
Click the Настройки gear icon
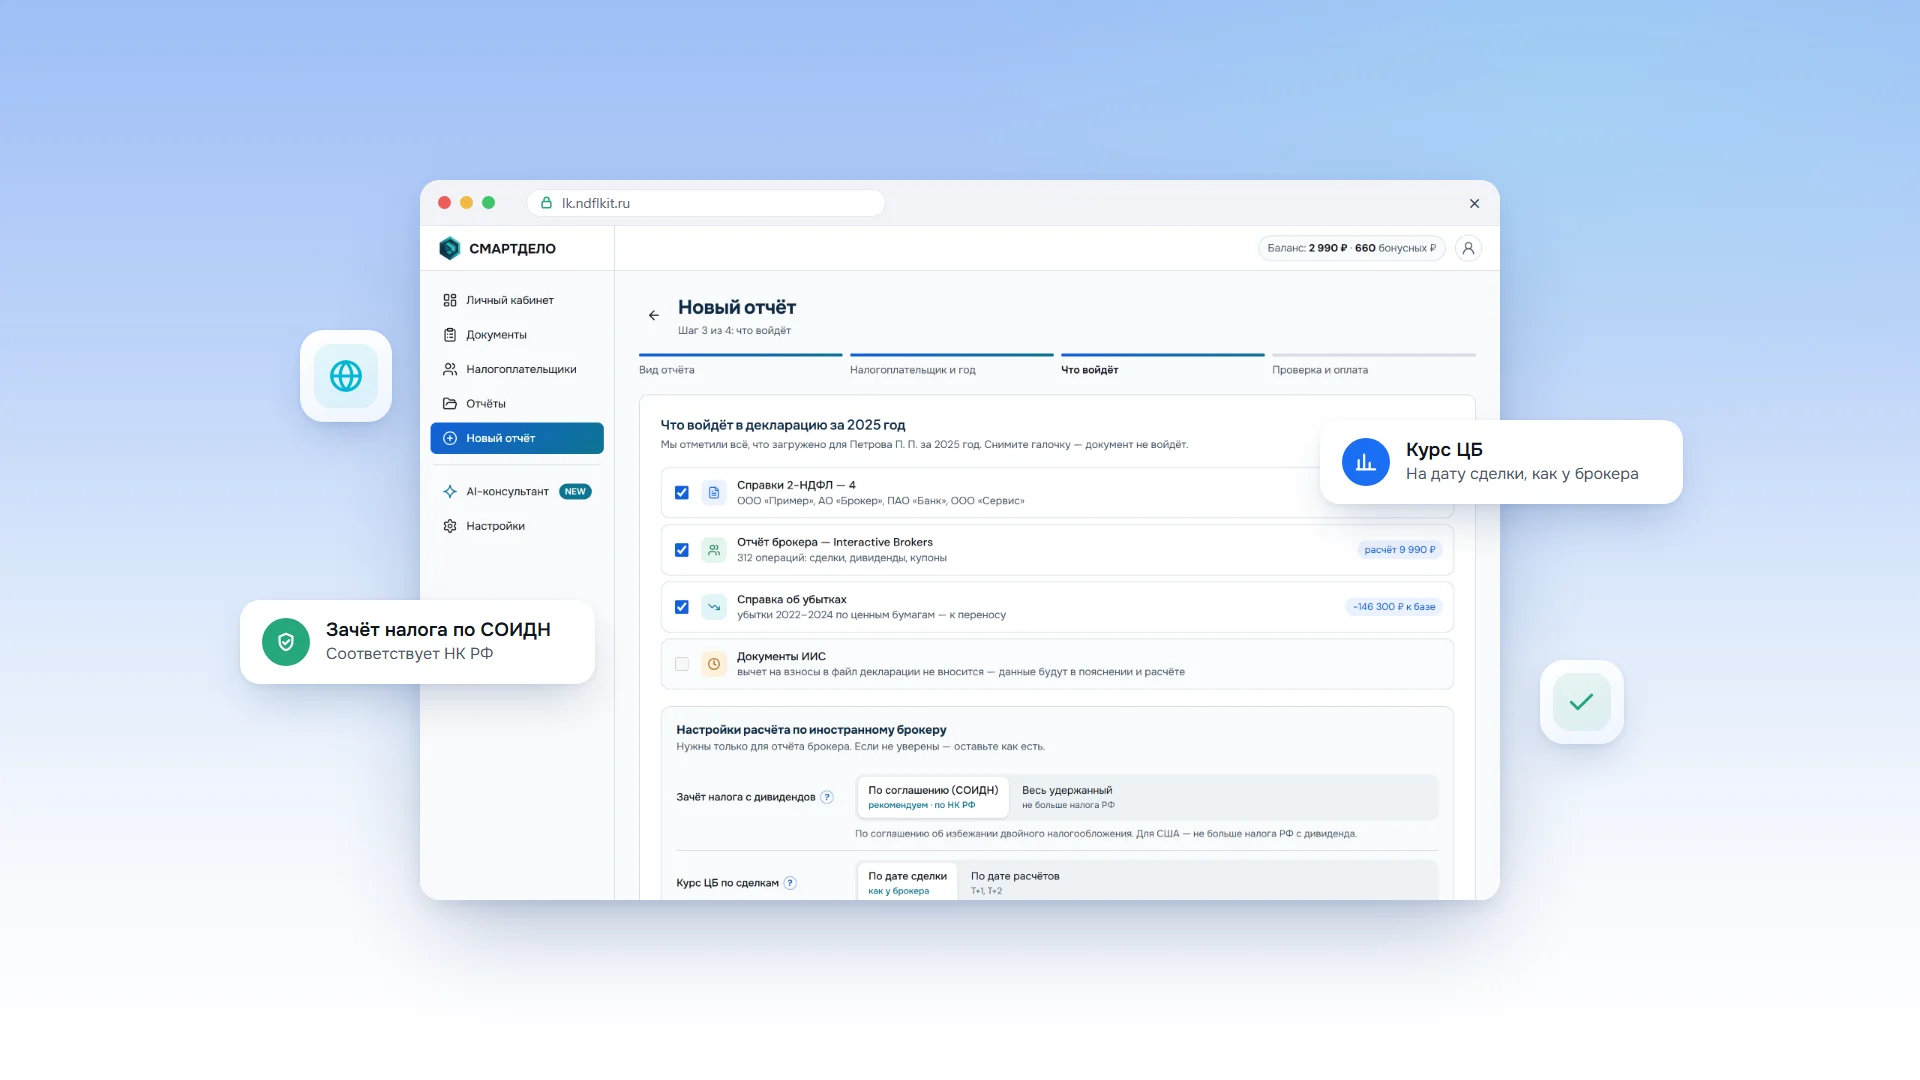[450, 526]
